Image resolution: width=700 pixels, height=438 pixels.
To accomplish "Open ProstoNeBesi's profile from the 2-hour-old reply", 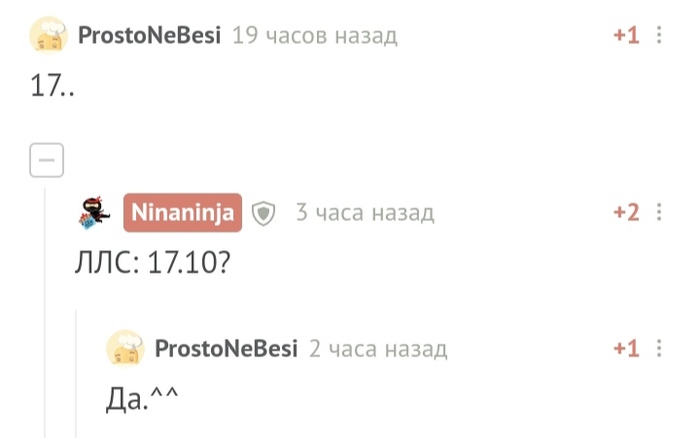I will pyautogui.click(x=226, y=348).
